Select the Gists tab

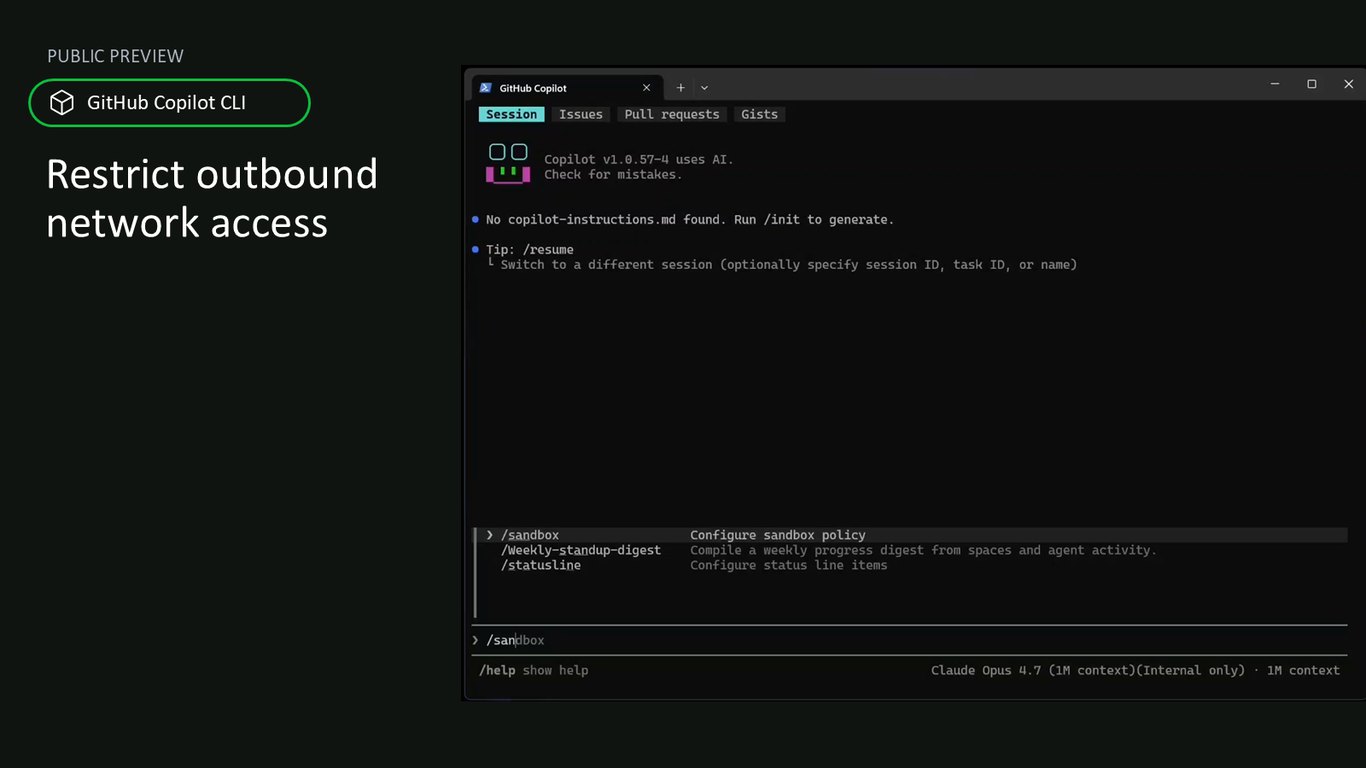[x=759, y=115]
